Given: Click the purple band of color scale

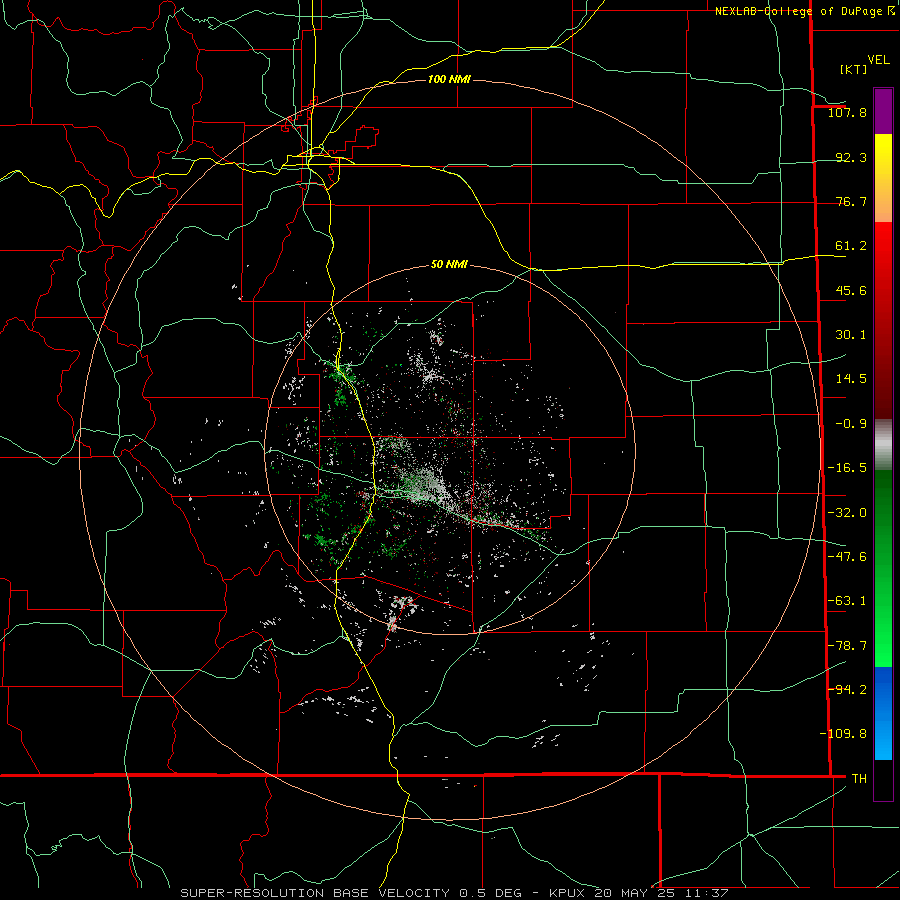Looking at the screenshot, I should 883,111.
